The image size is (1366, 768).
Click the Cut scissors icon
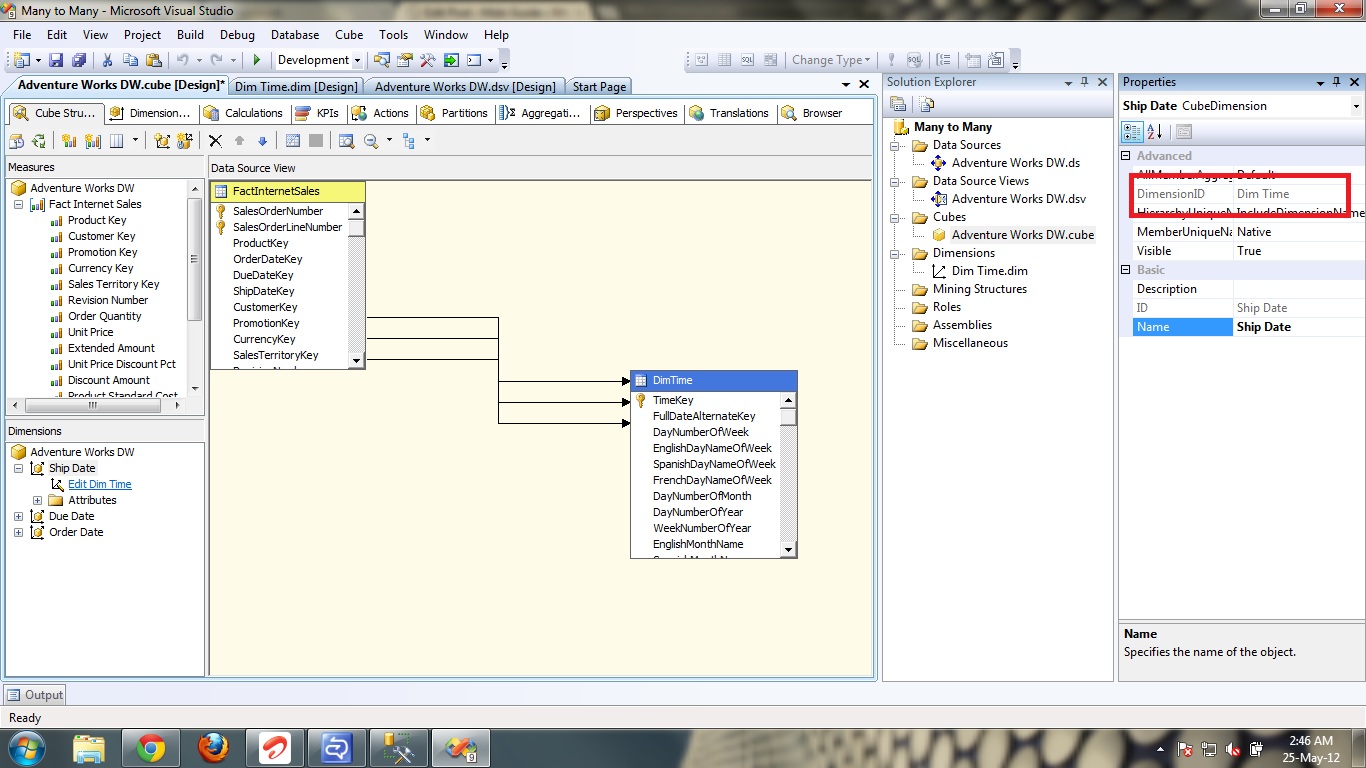107,61
